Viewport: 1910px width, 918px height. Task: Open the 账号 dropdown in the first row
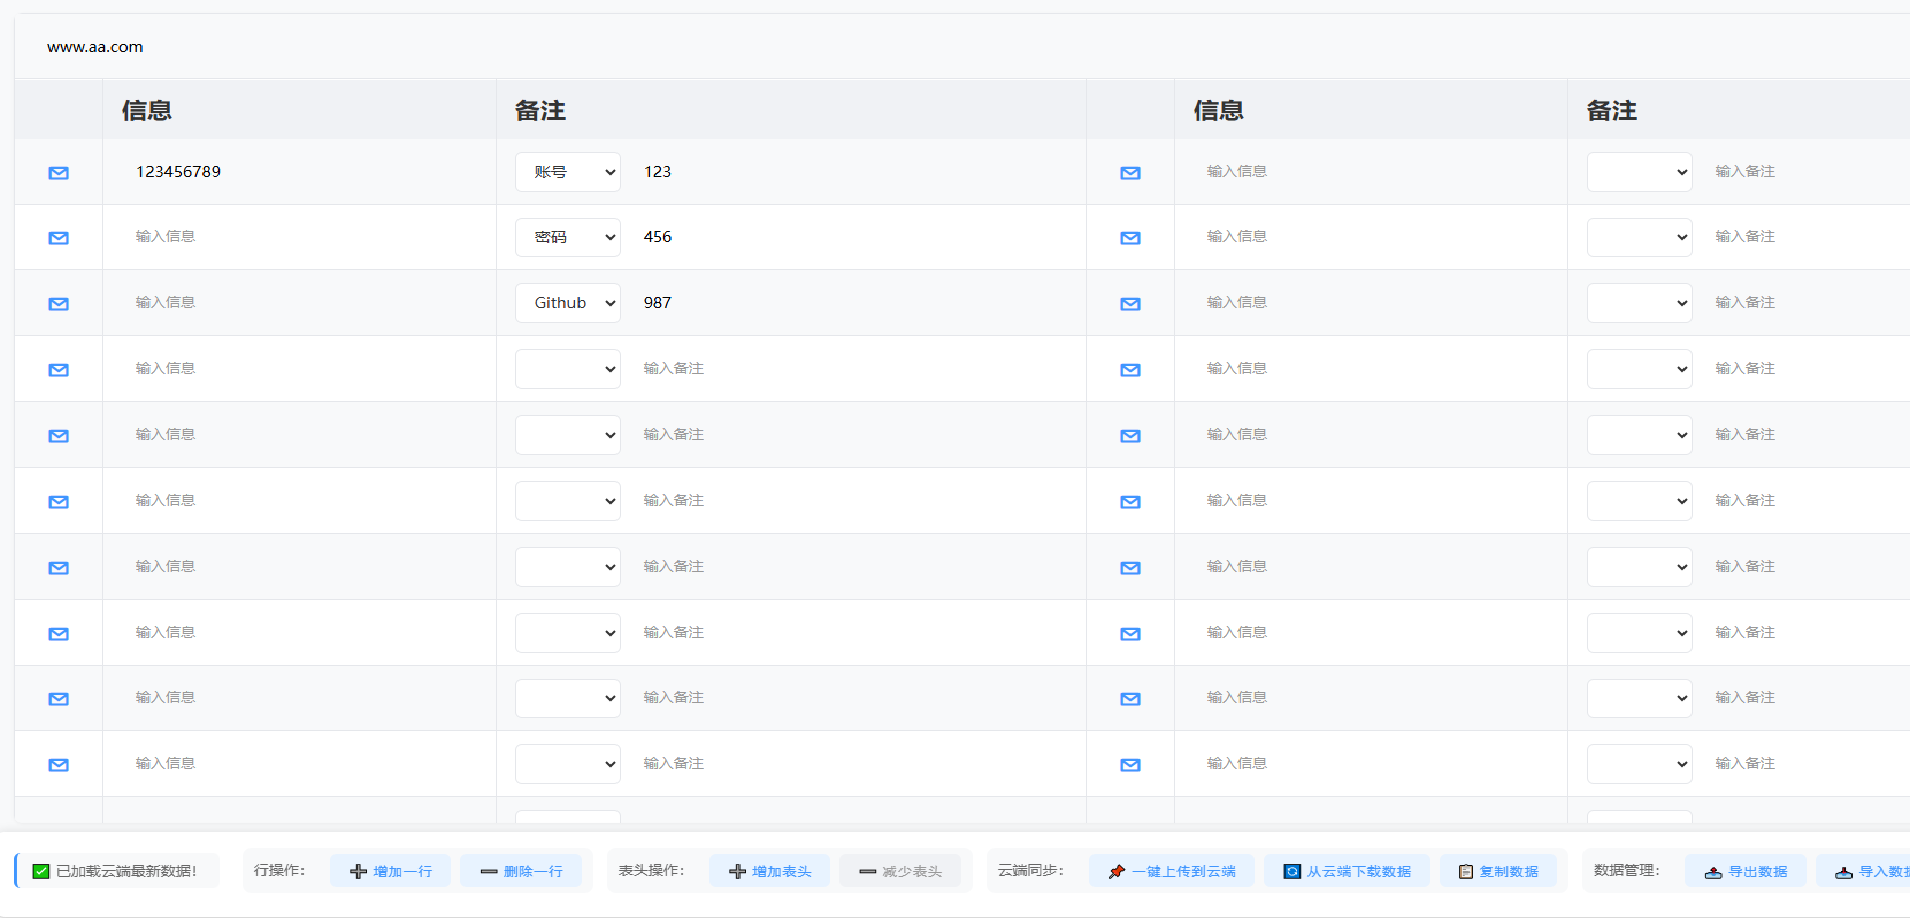point(568,172)
